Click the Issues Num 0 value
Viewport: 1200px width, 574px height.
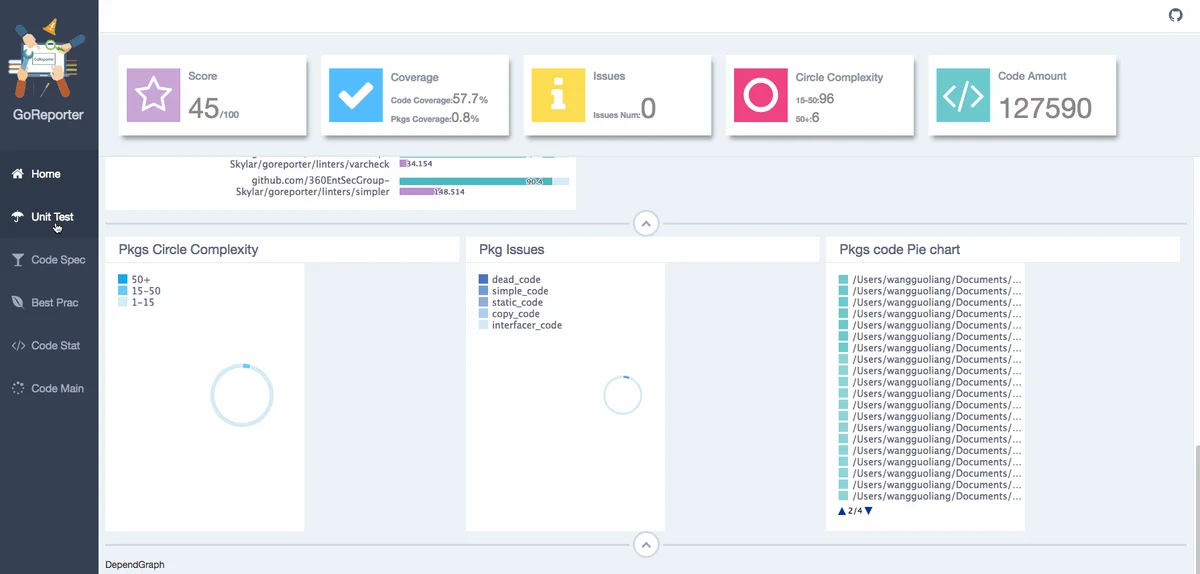coord(648,108)
